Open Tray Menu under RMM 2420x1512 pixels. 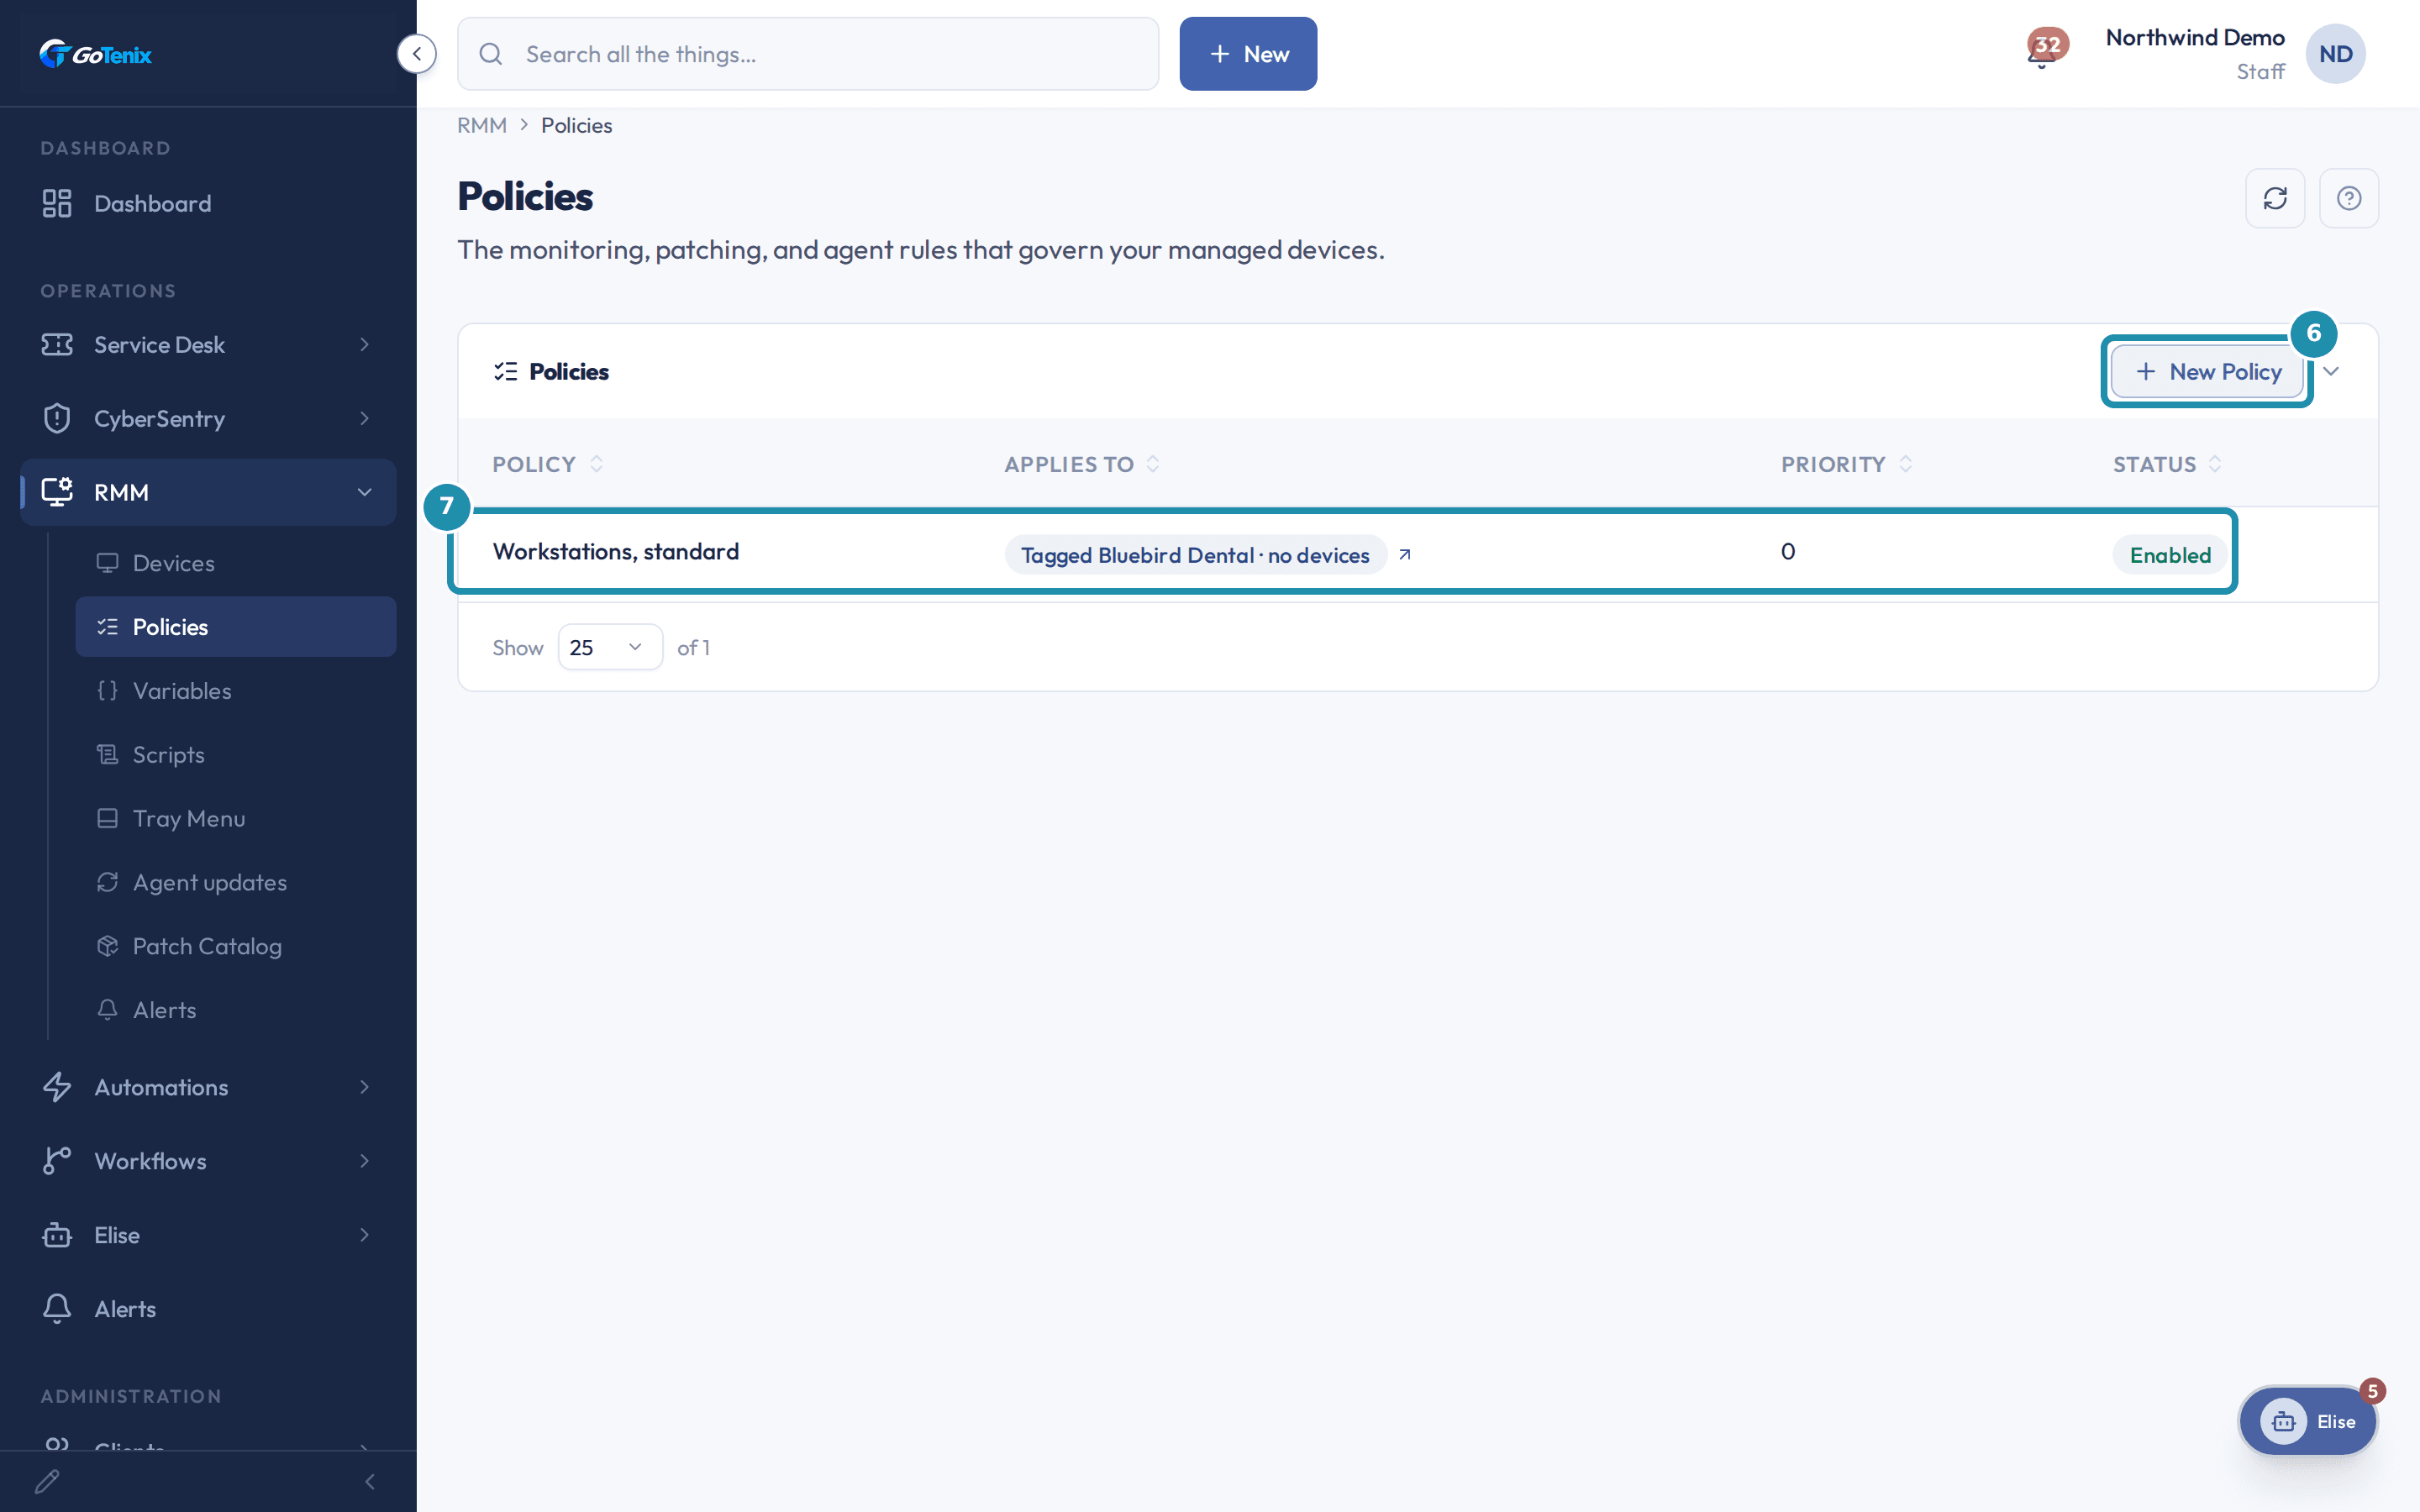point(236,819)
